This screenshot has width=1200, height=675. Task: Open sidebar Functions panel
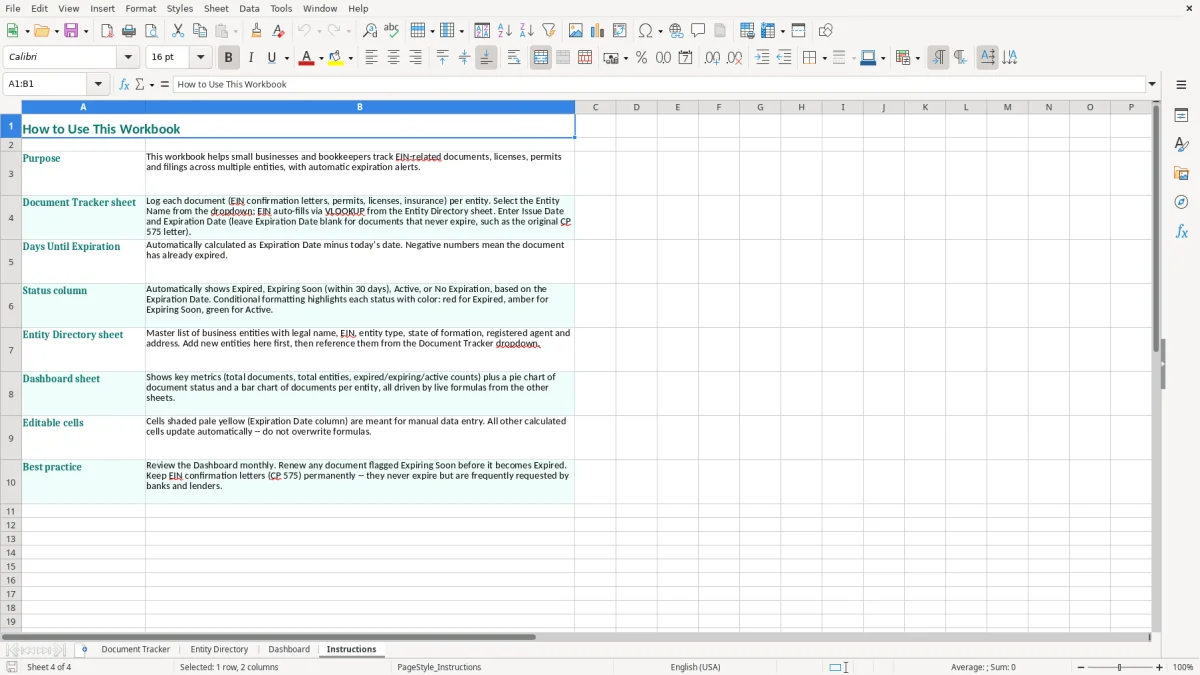[1181, 231]
